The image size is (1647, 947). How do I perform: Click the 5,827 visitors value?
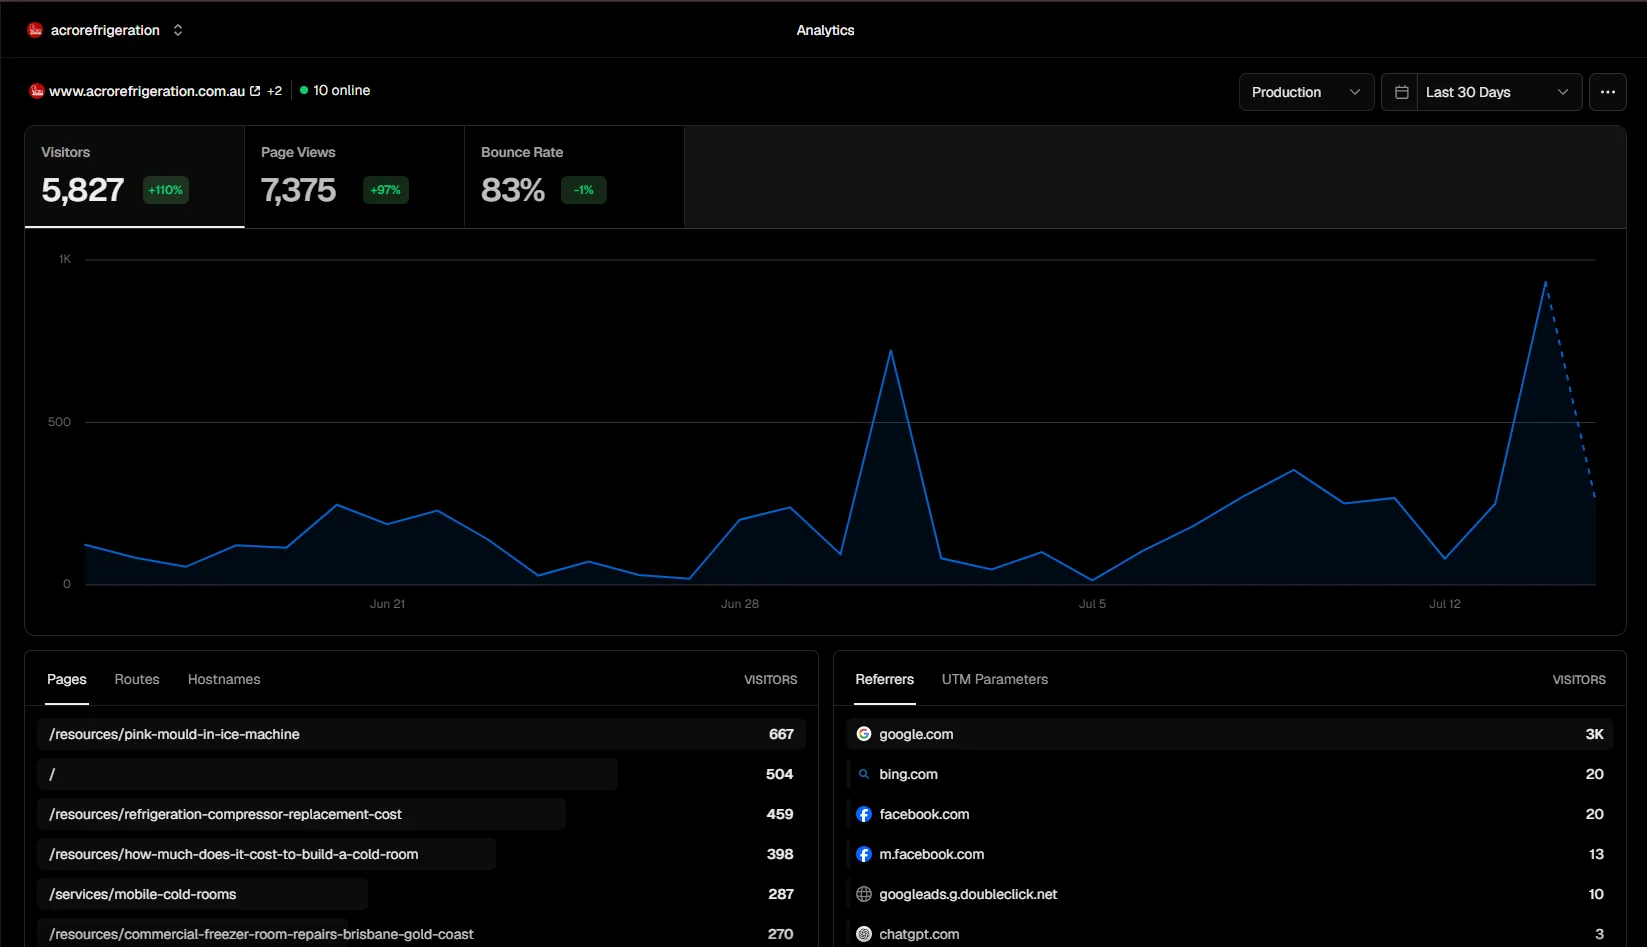coord(83,190)
